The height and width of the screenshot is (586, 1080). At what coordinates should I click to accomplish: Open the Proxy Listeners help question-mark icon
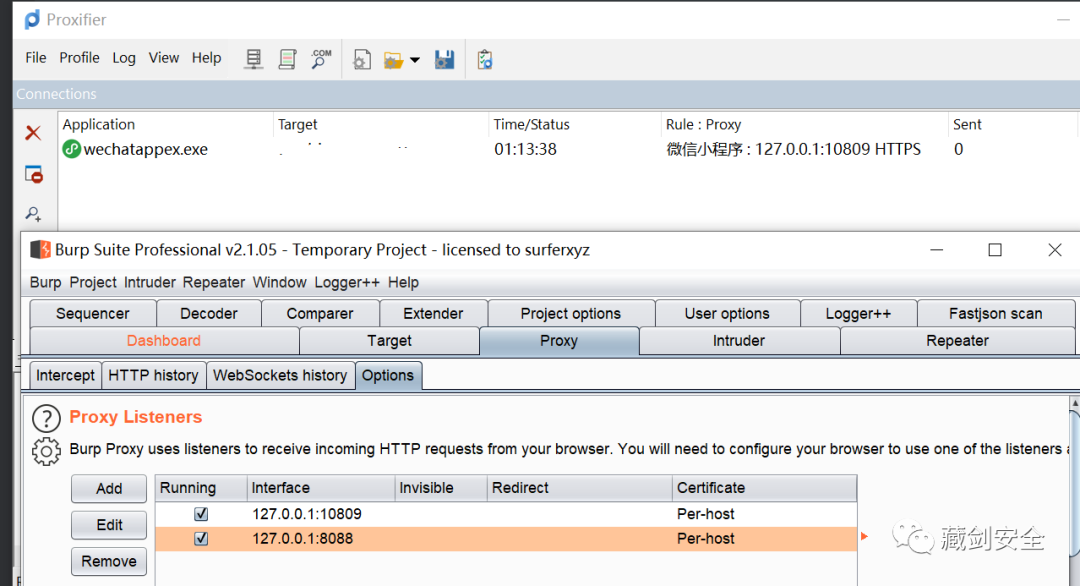coord(46,418)
